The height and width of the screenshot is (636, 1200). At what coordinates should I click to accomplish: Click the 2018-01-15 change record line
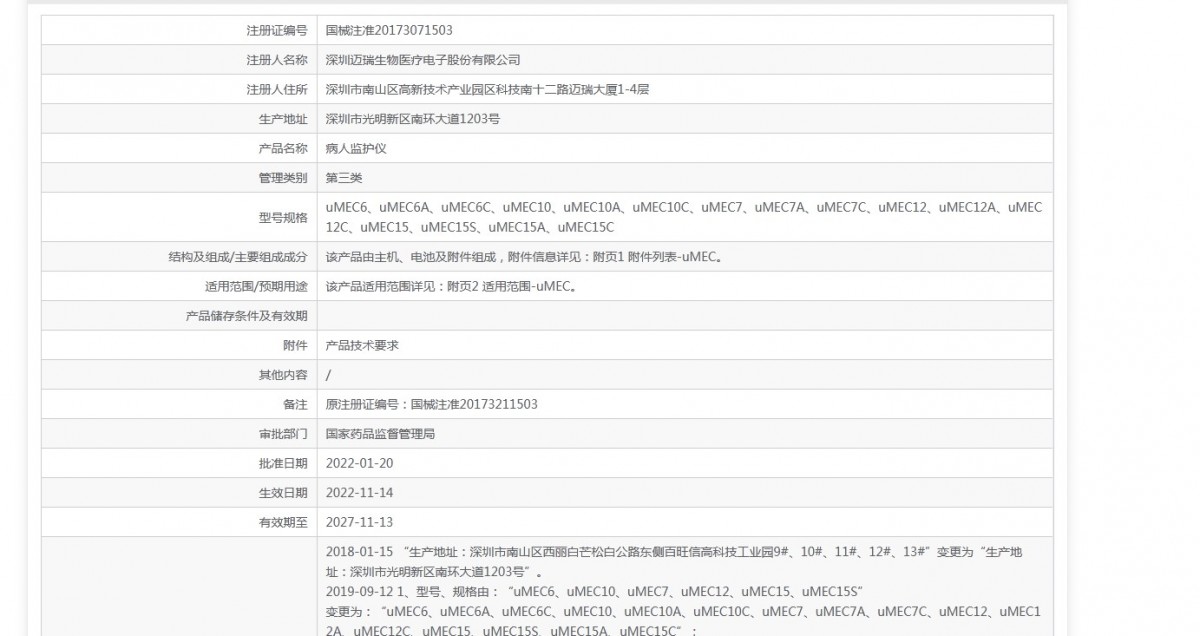coord(674,552)
